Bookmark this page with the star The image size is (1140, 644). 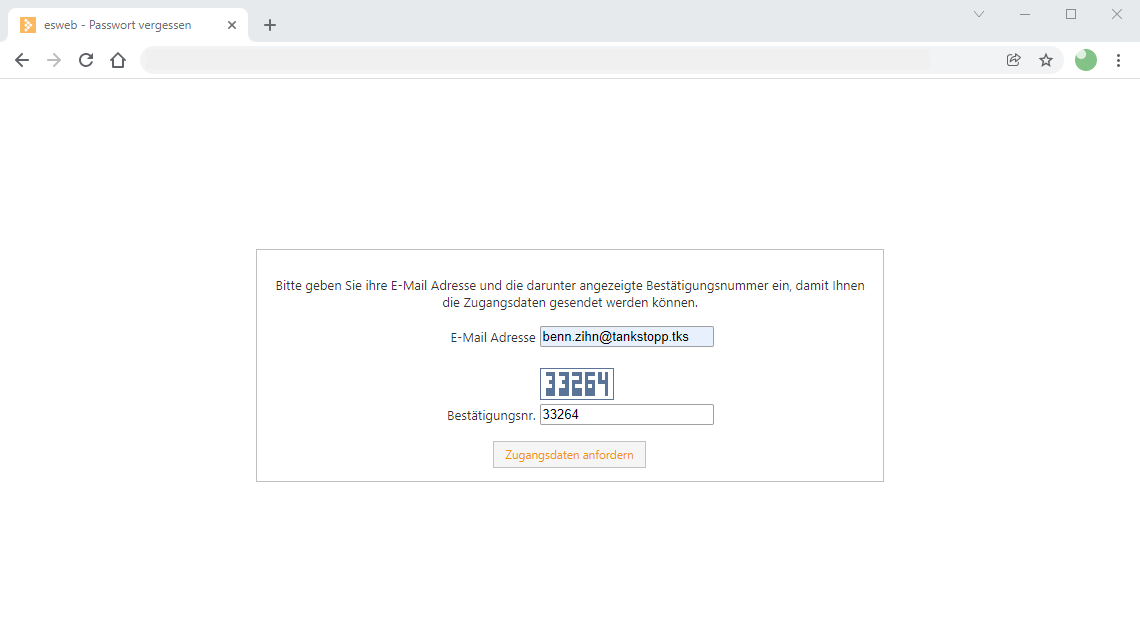(1045, 60)
